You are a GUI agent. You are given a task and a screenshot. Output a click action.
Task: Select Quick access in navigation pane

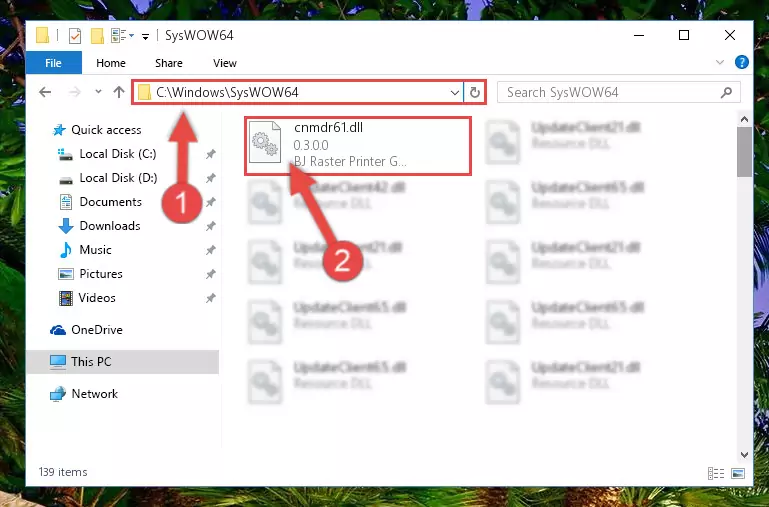[x=106, y=129]
